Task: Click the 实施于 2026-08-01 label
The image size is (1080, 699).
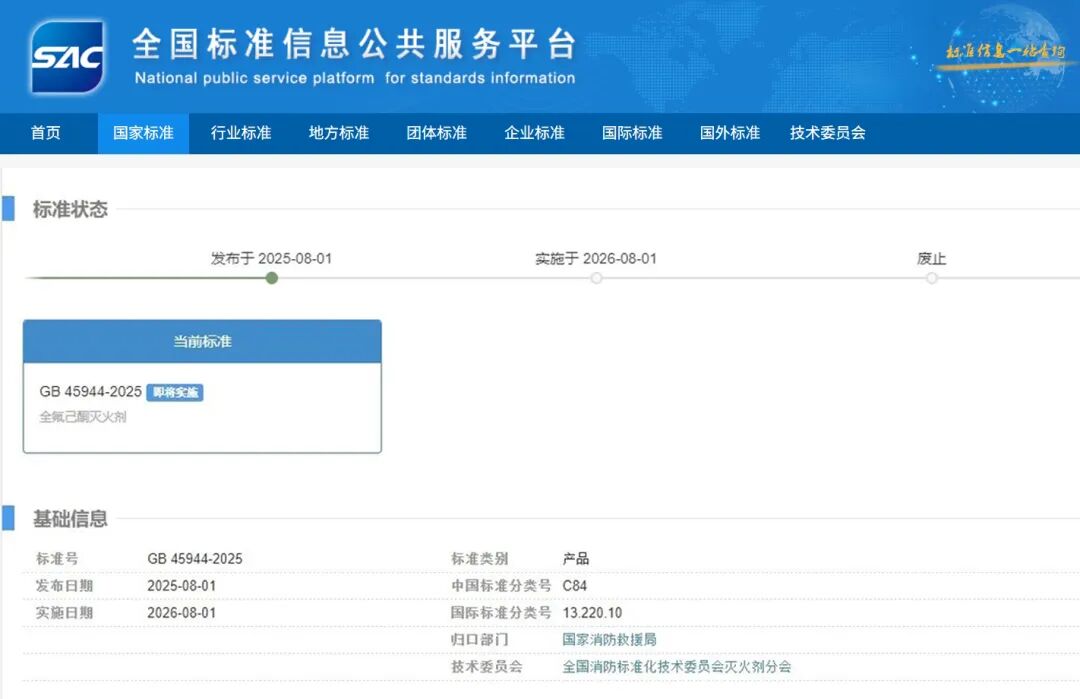Action: [x=596, y=259]
